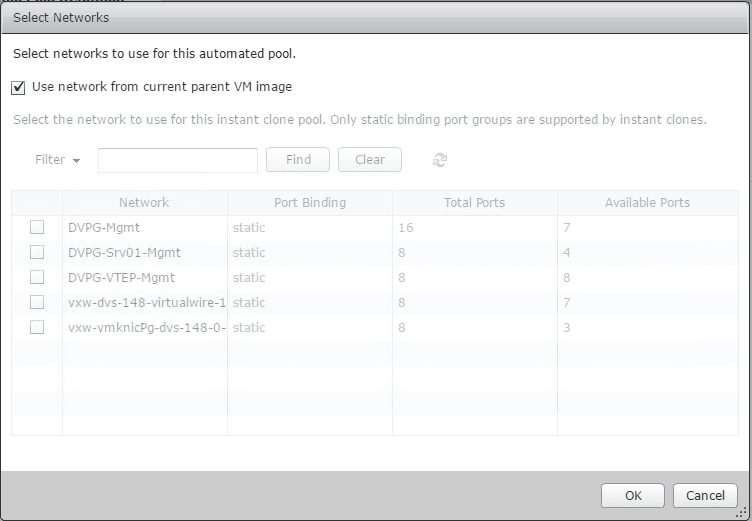Check the vxw-dvs-148-virtualwire network box
Viewport: 752px width, 521px height.
pos(37,302)
